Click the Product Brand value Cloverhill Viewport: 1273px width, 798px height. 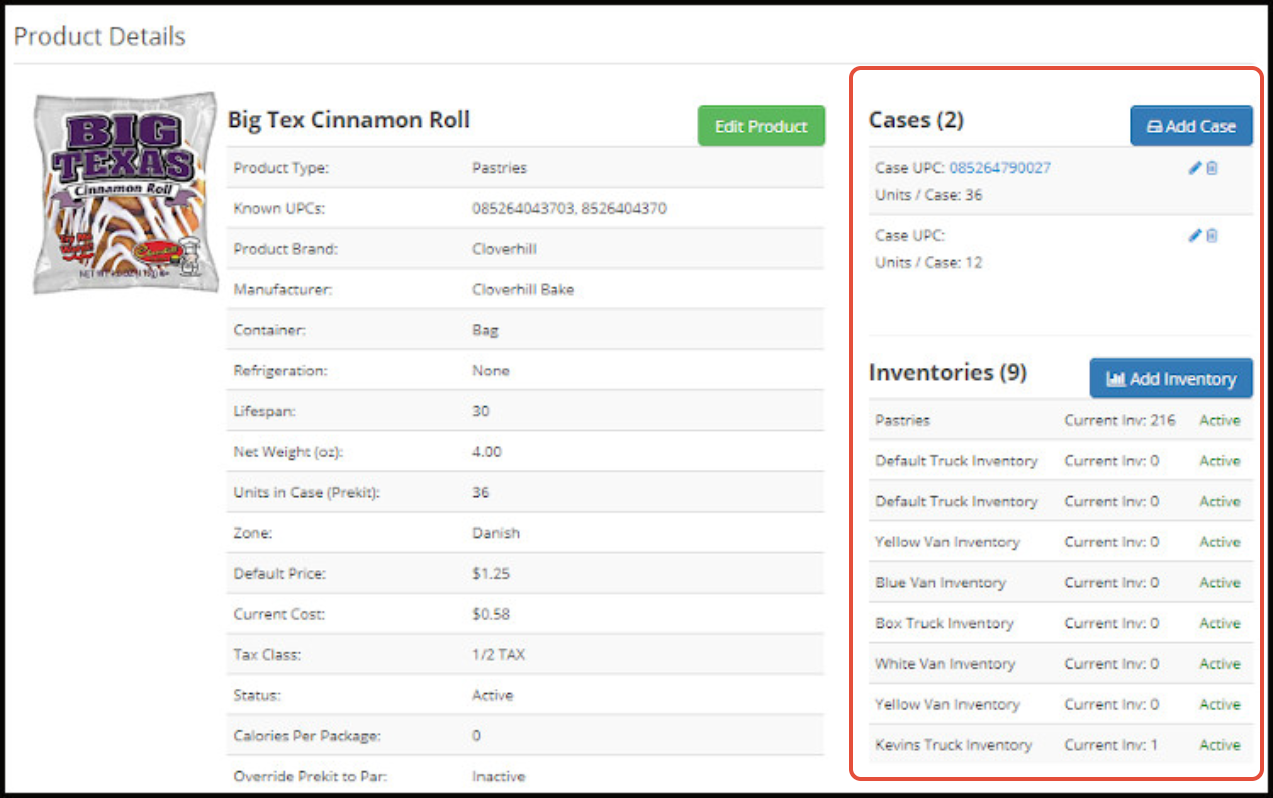pyautogui.click(x=505, y=249)
